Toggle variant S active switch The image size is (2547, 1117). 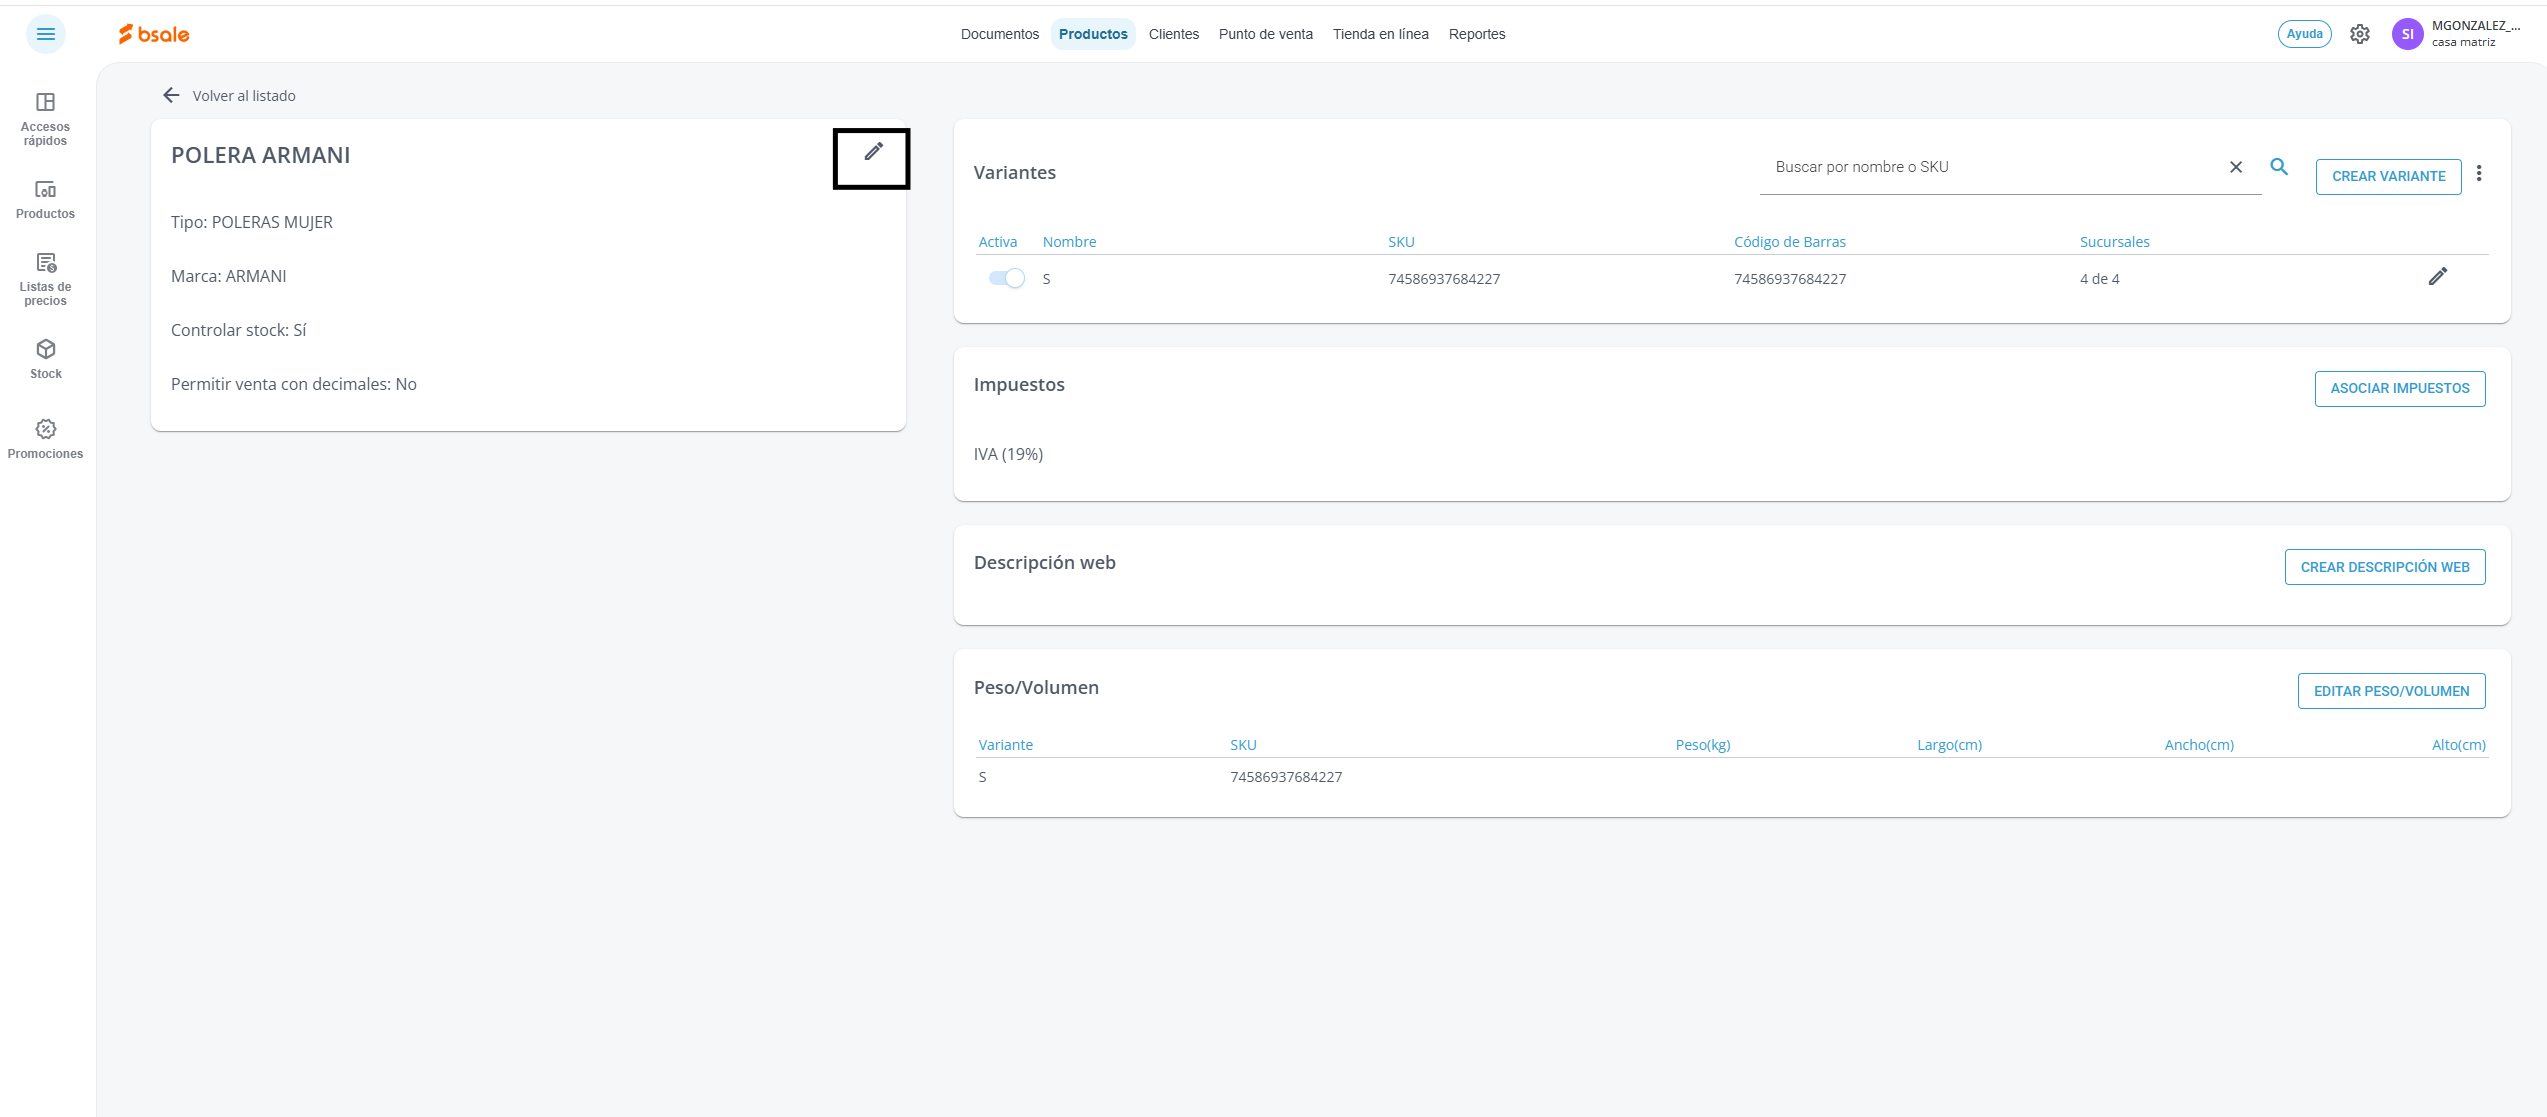coord(1006,278)
